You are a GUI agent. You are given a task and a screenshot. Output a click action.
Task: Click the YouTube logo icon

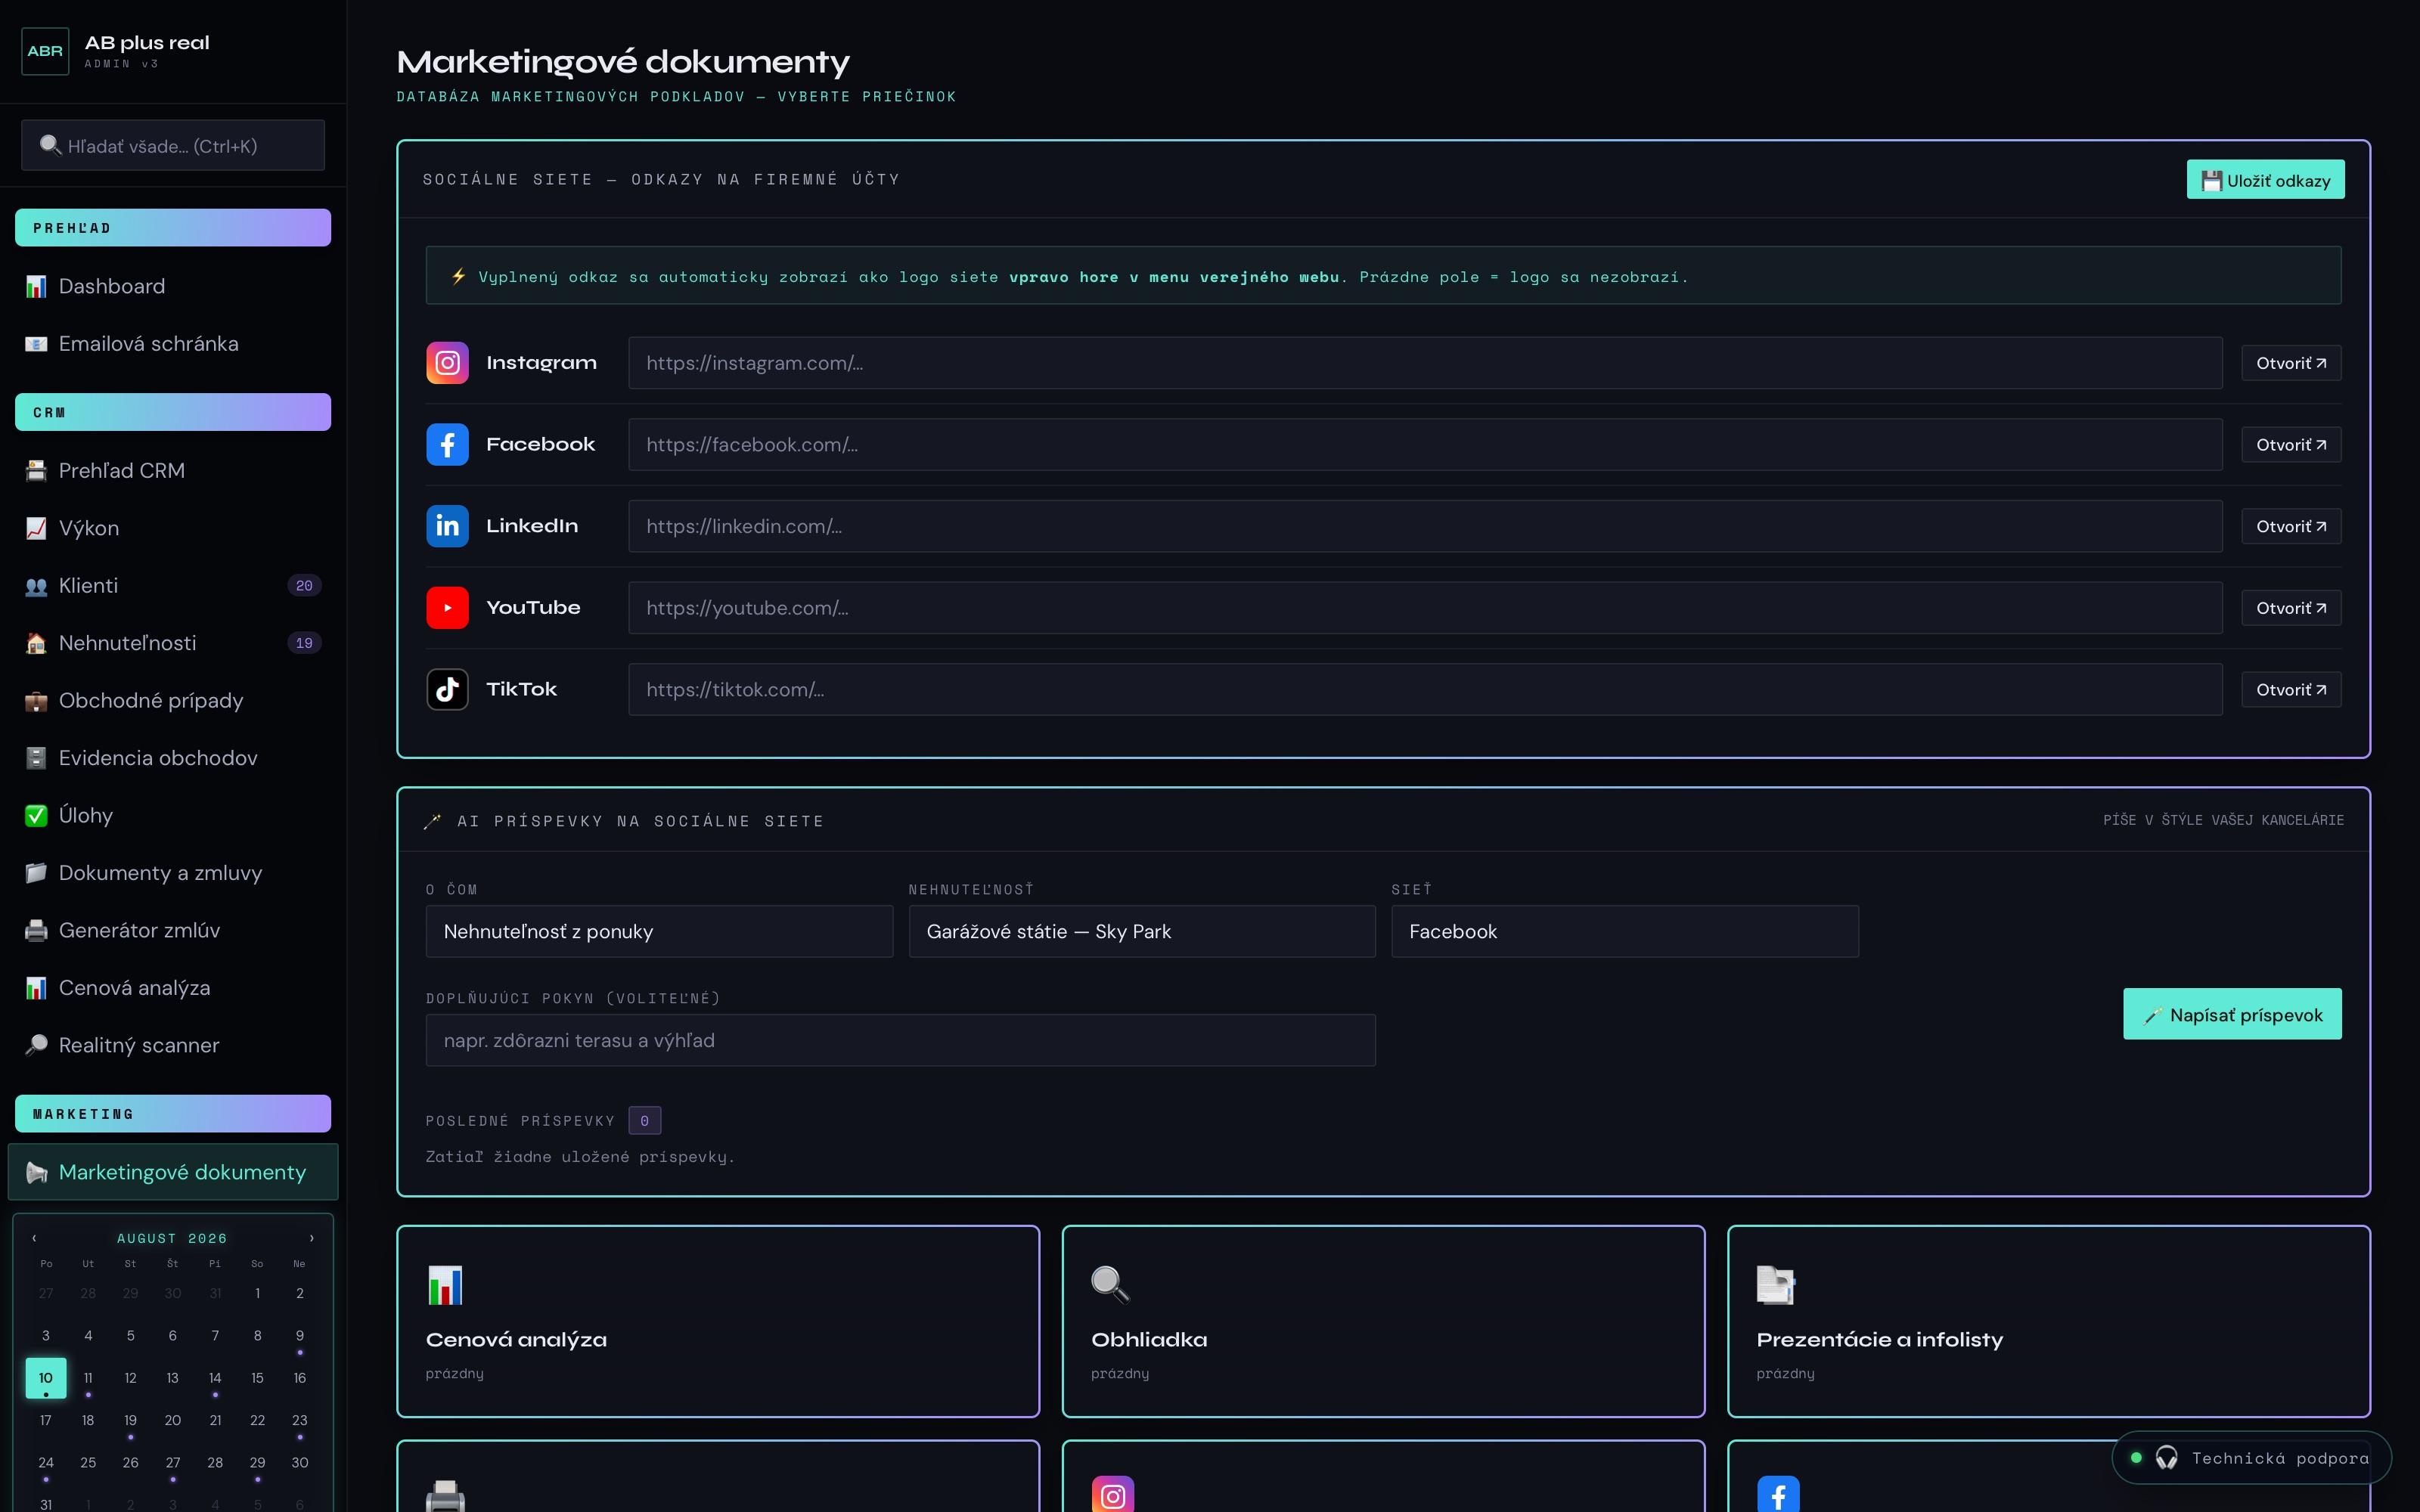[x=447, y=608]
